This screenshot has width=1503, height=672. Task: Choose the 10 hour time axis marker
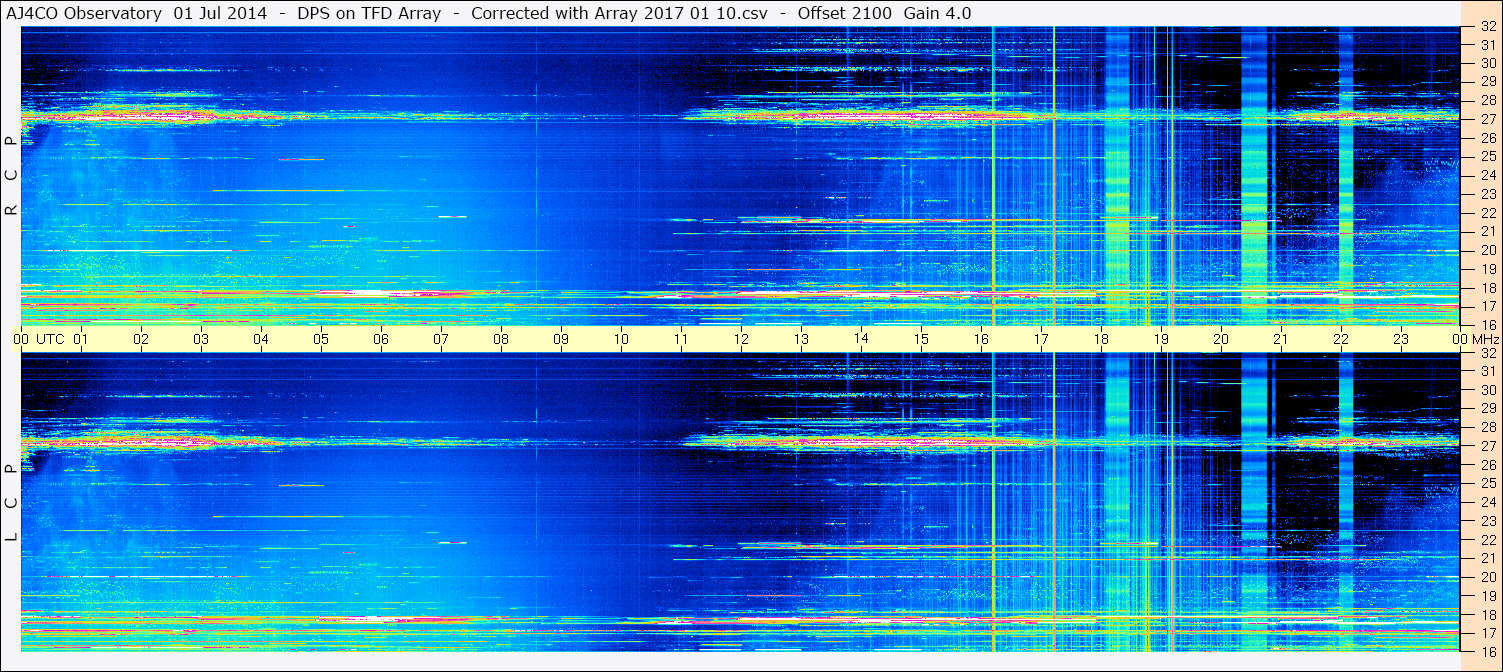(x=621, y=339)
